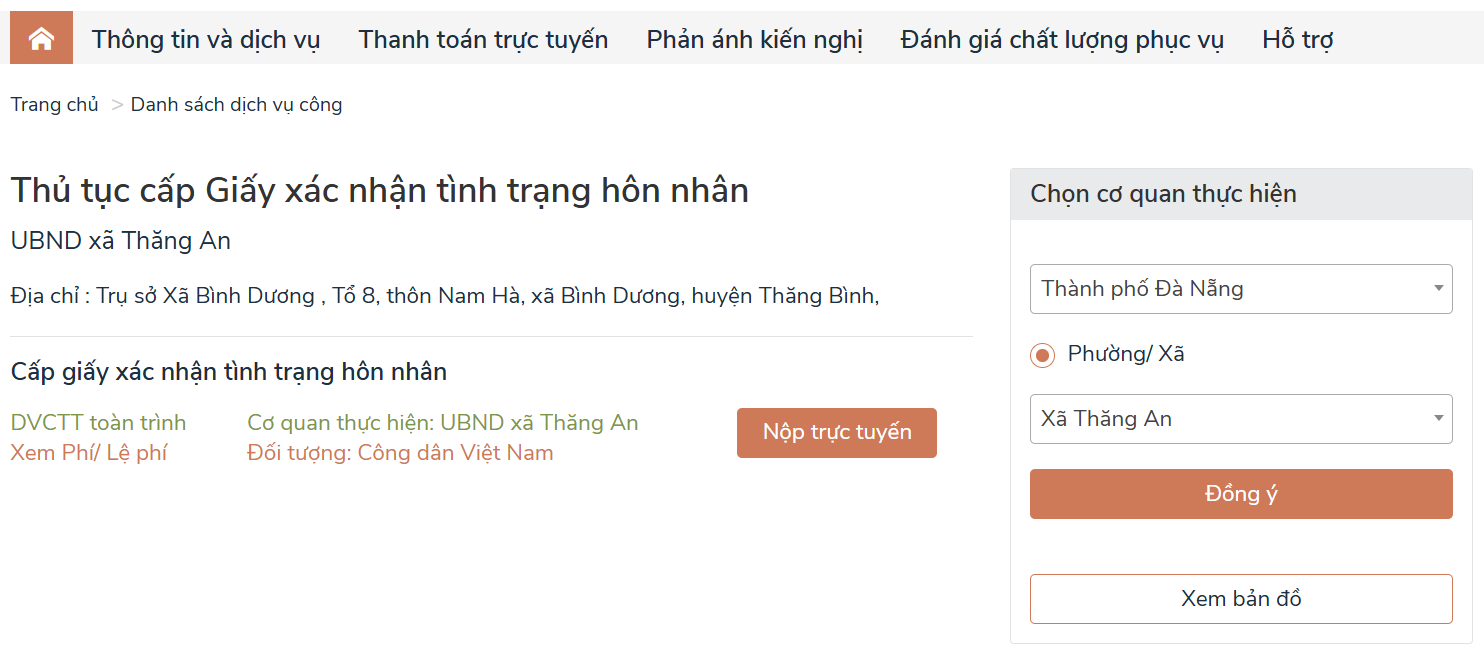Expand the Xã Thăng An dropdown
Image resolution: width=1484 pixels, height=648 pixels.
pyautogui.click(x=1240, y=419)
